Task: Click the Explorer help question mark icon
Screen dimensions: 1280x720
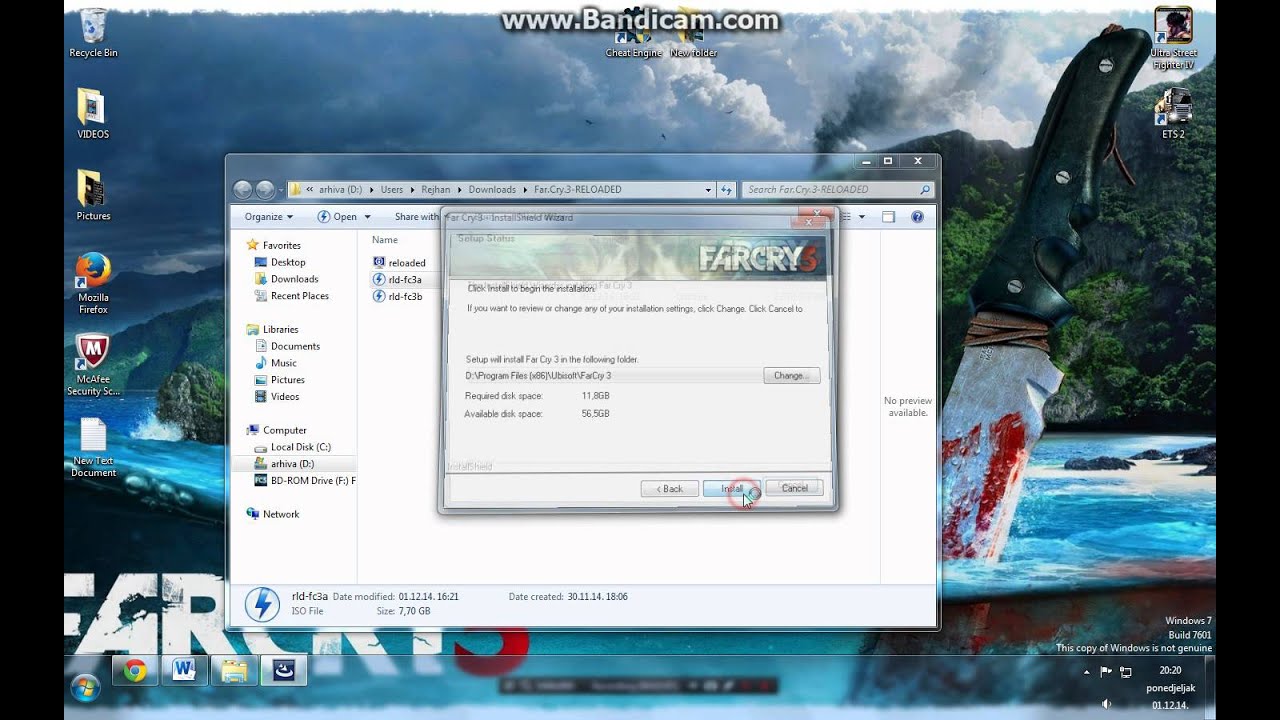Action: coord(917,216)
